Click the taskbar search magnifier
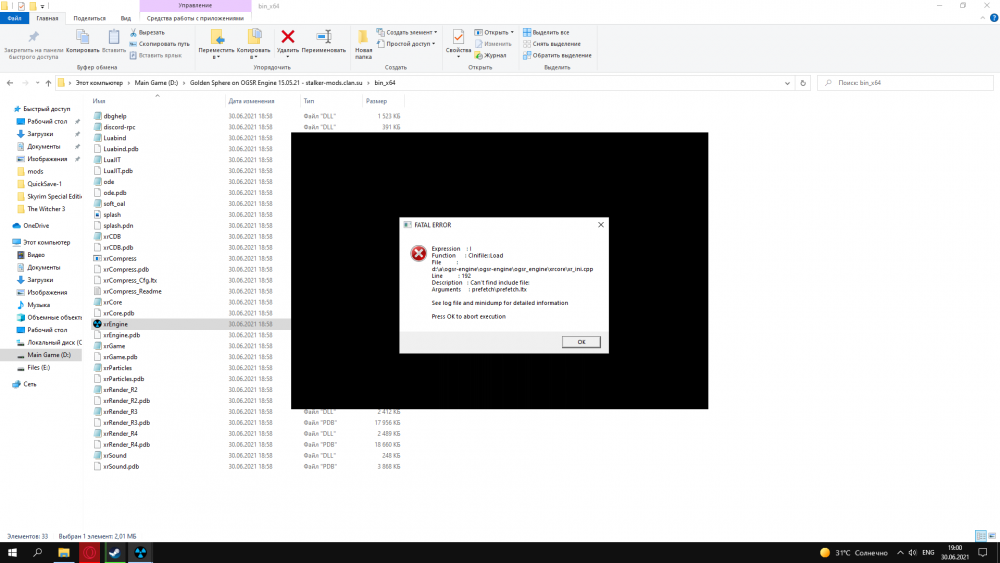 pyautogui.click(x=38, y=553)
